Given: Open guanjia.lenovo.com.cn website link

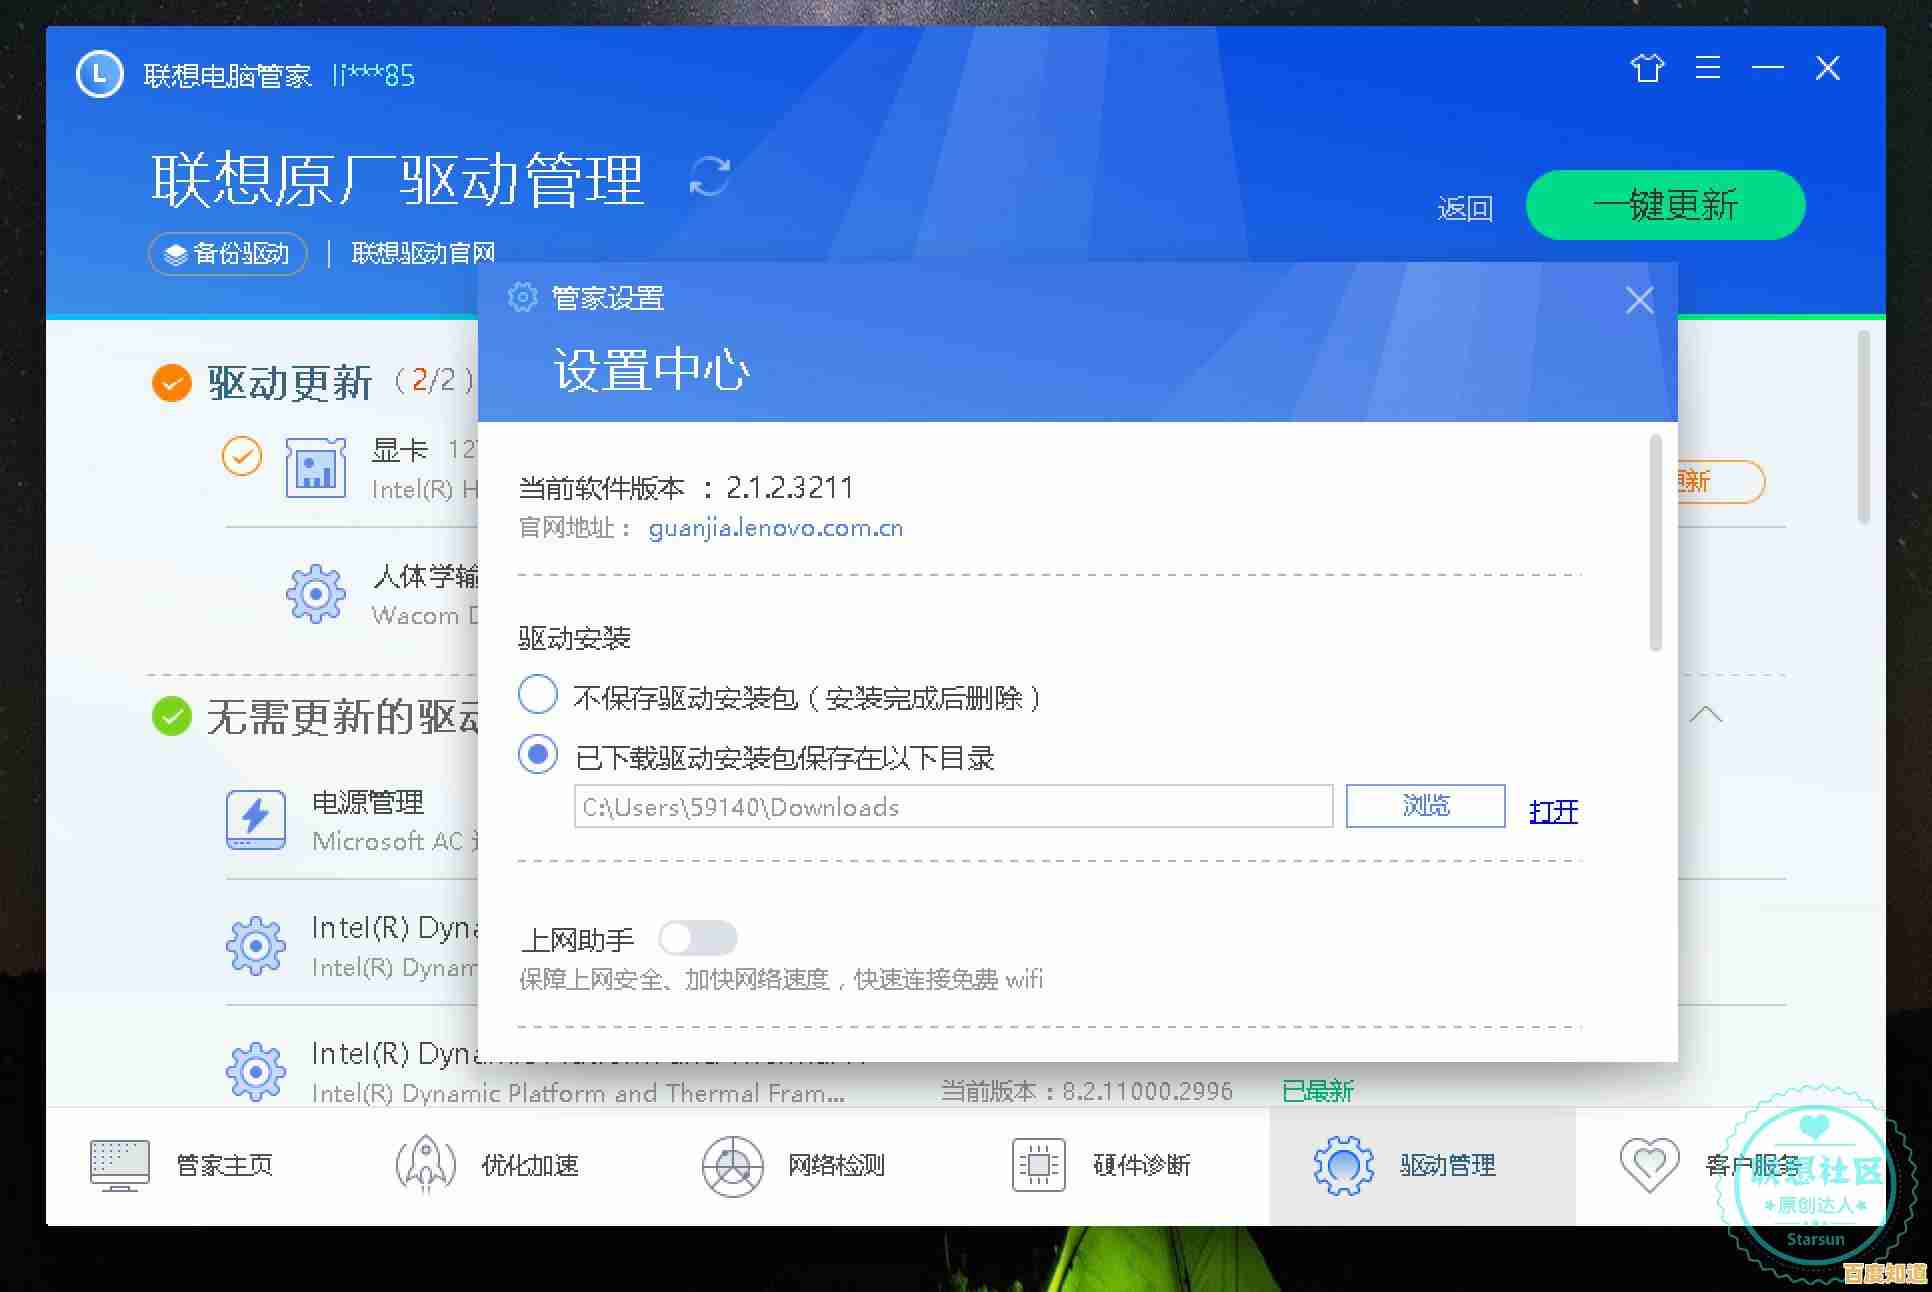Looking at the screenshot, I should coord(776,528).
